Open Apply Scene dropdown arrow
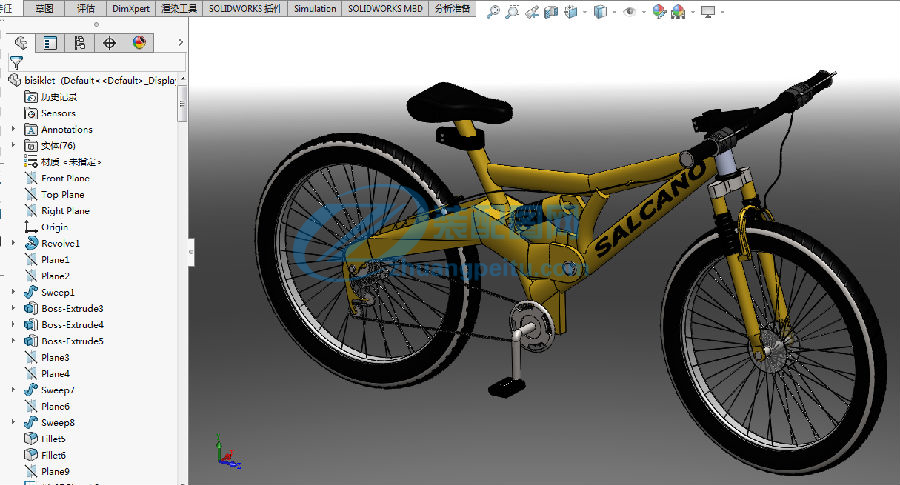 (692, 12)
